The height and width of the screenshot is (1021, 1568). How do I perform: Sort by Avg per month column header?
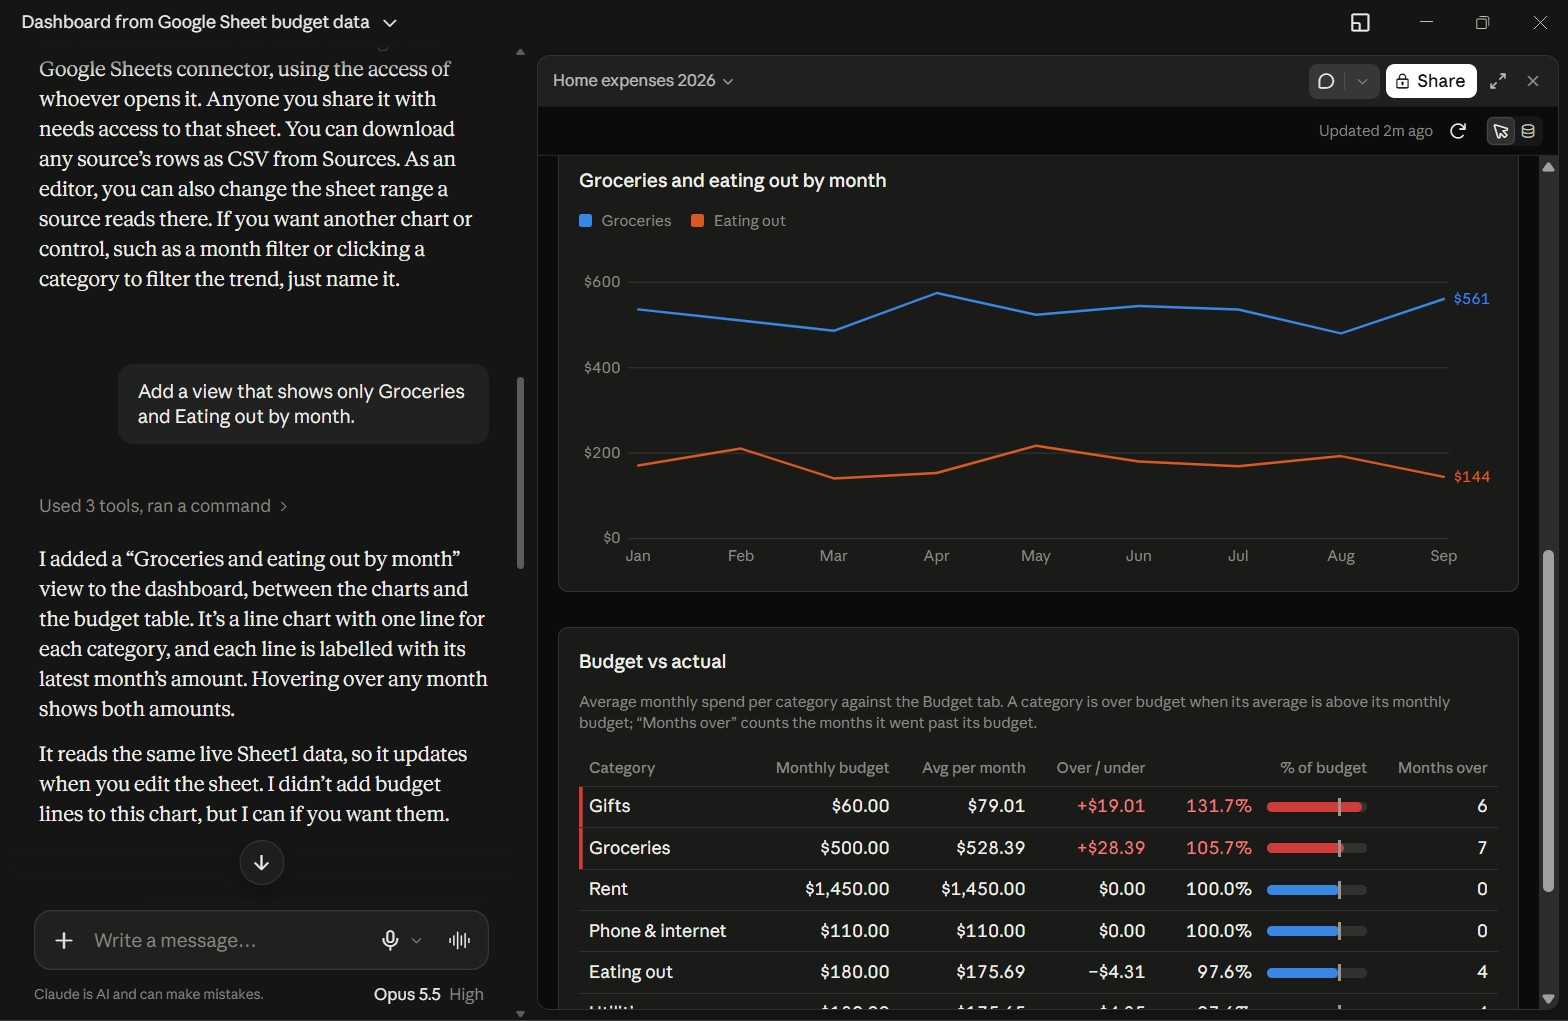[x=973, y=768]
